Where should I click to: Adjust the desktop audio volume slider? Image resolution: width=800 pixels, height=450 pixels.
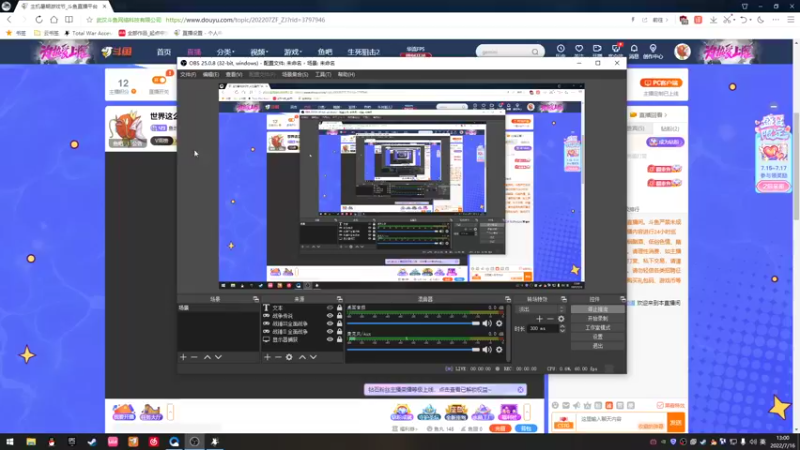click(x=413, y=323)
